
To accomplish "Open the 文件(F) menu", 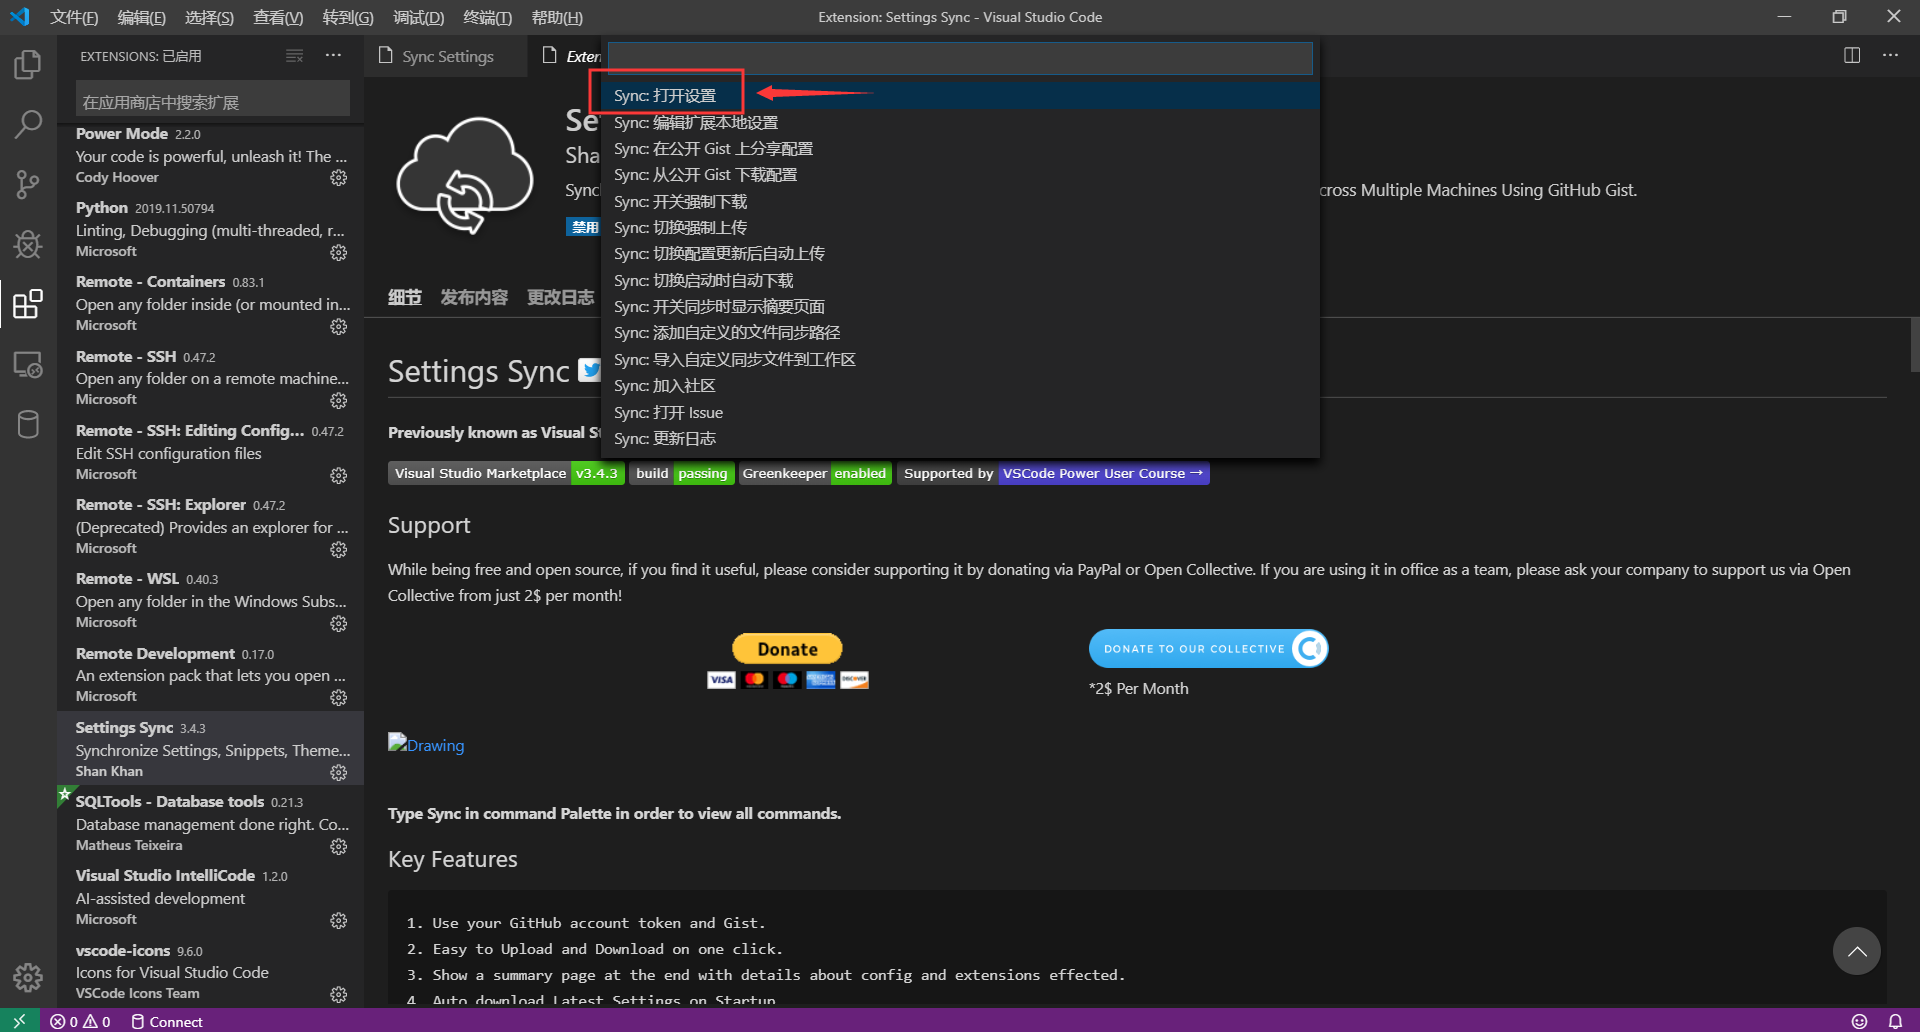I will click(74, 17).
